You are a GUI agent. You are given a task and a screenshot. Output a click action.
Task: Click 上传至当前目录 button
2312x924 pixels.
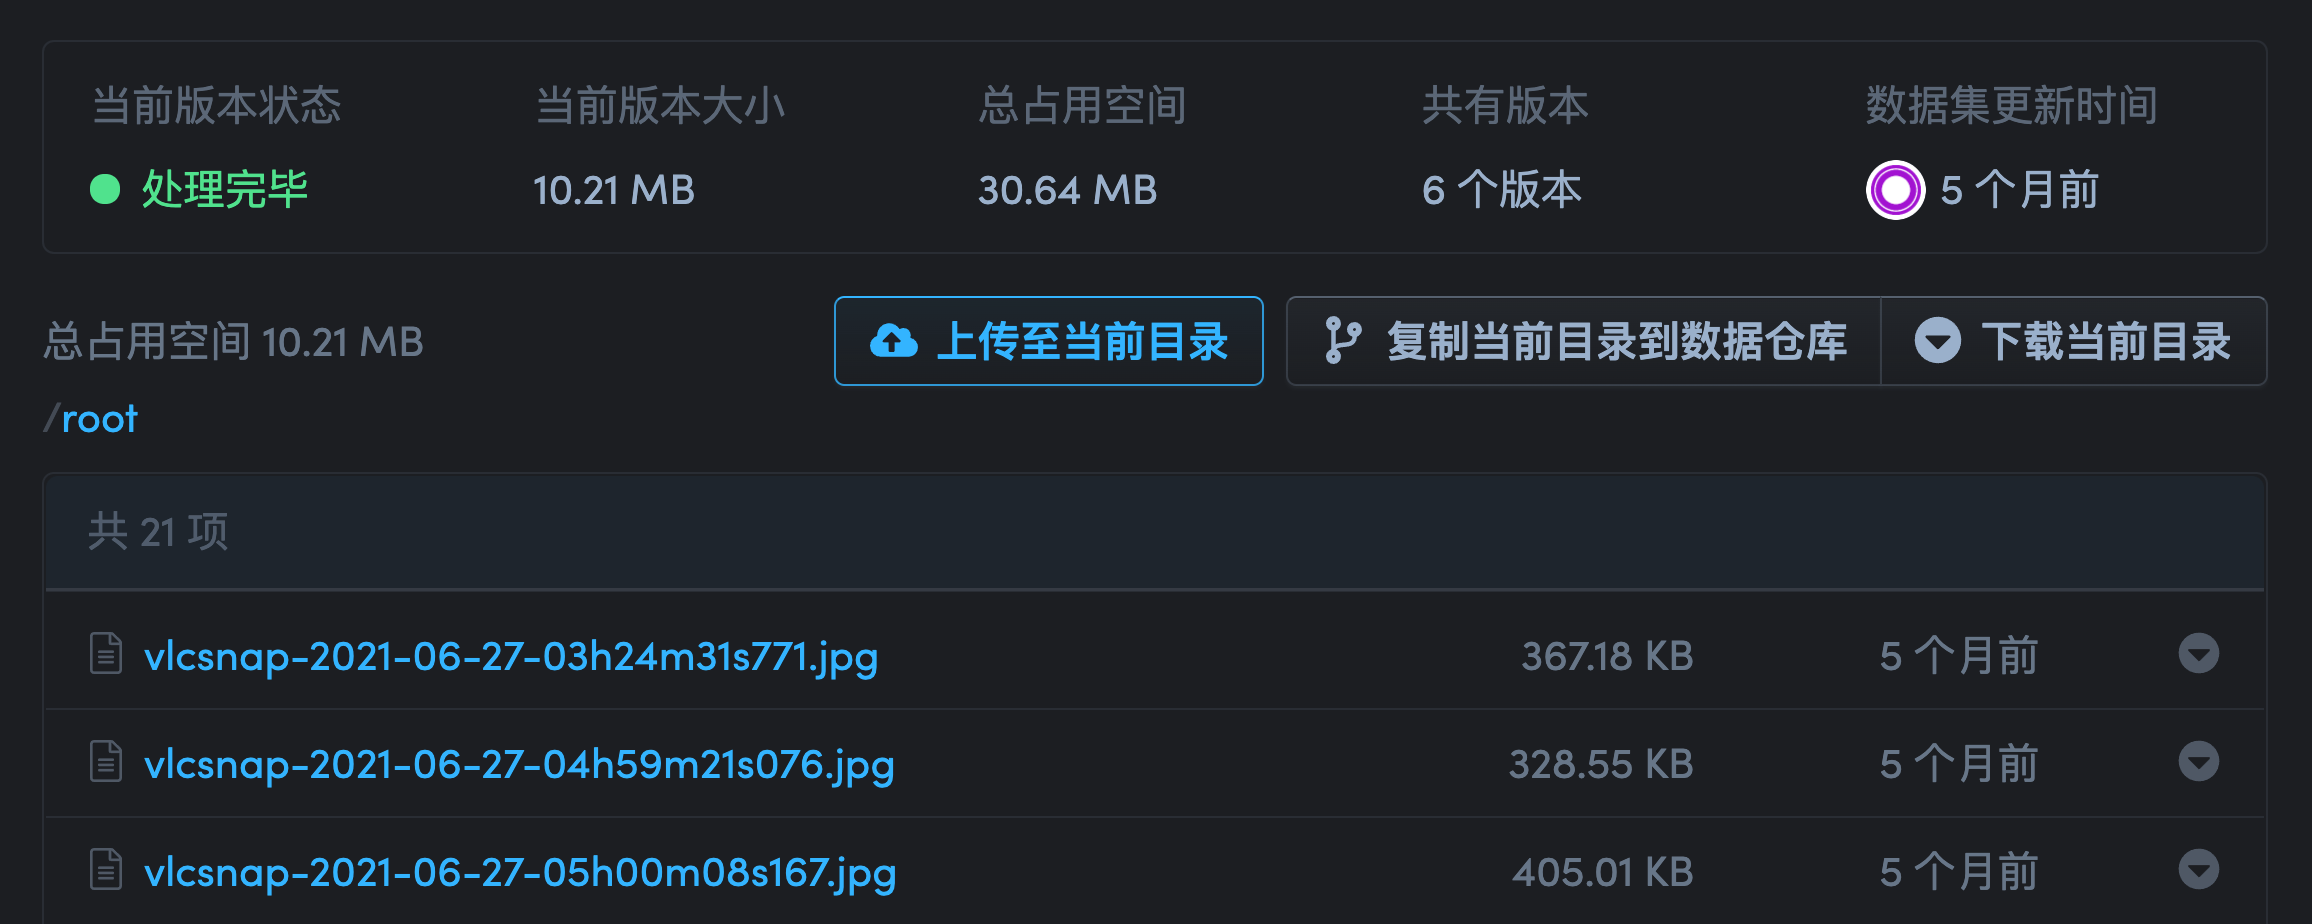click(x=1048, y=341)
